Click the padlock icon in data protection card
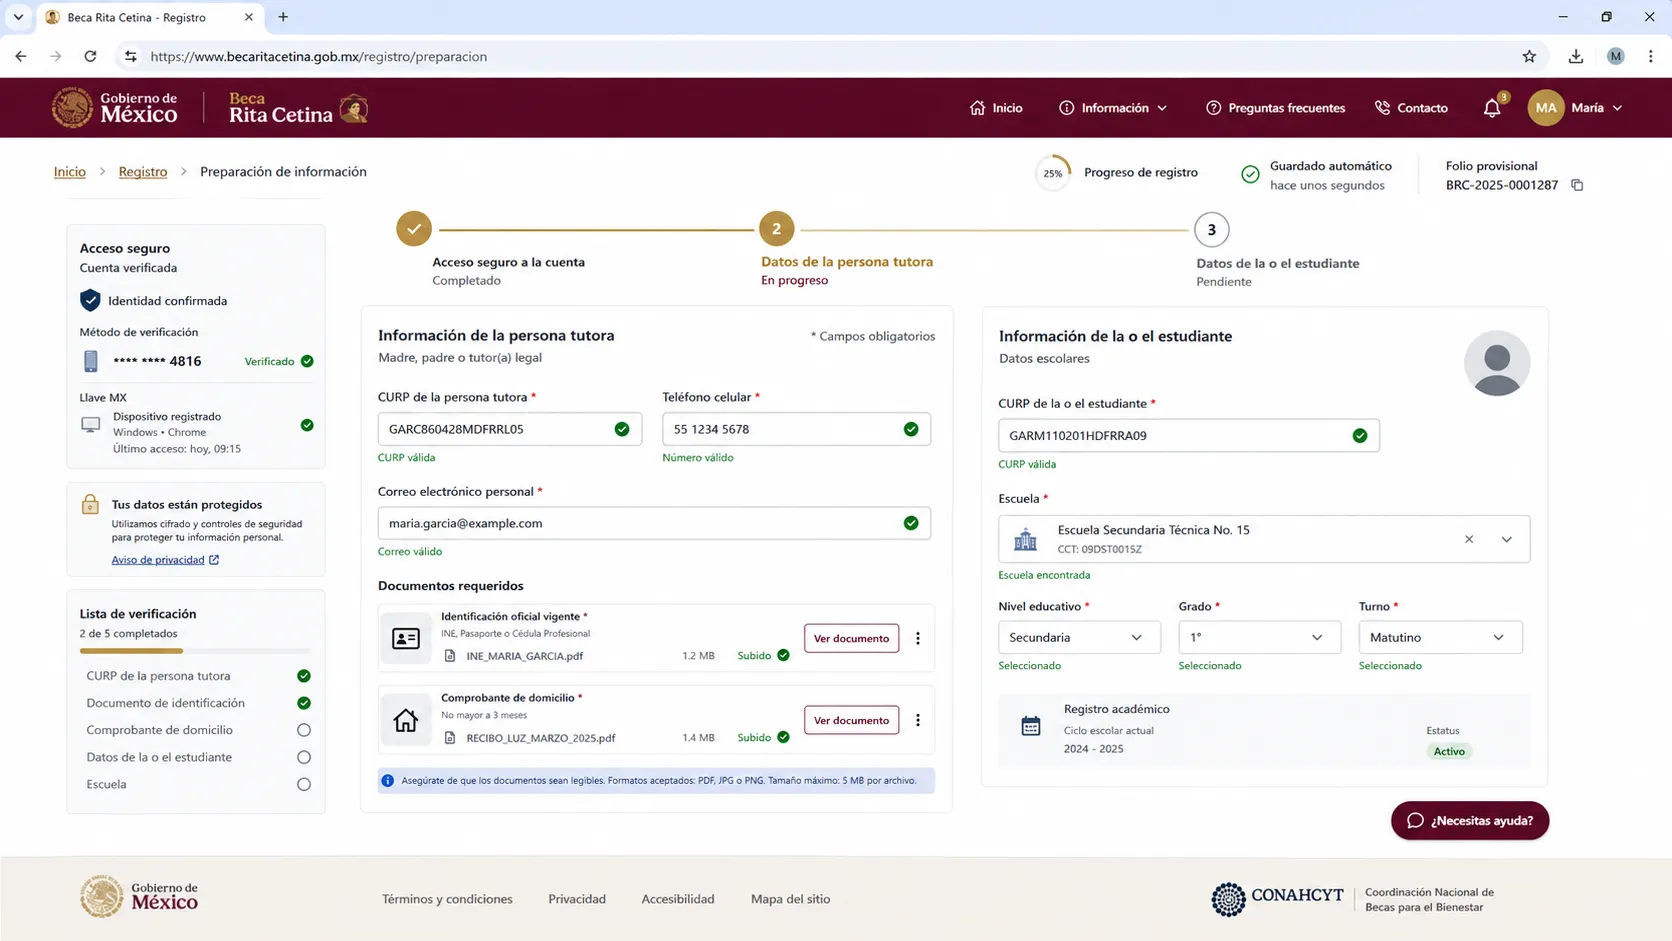Image resolution: width=1672 pixels, height=941 pixels. click(90, 504)
